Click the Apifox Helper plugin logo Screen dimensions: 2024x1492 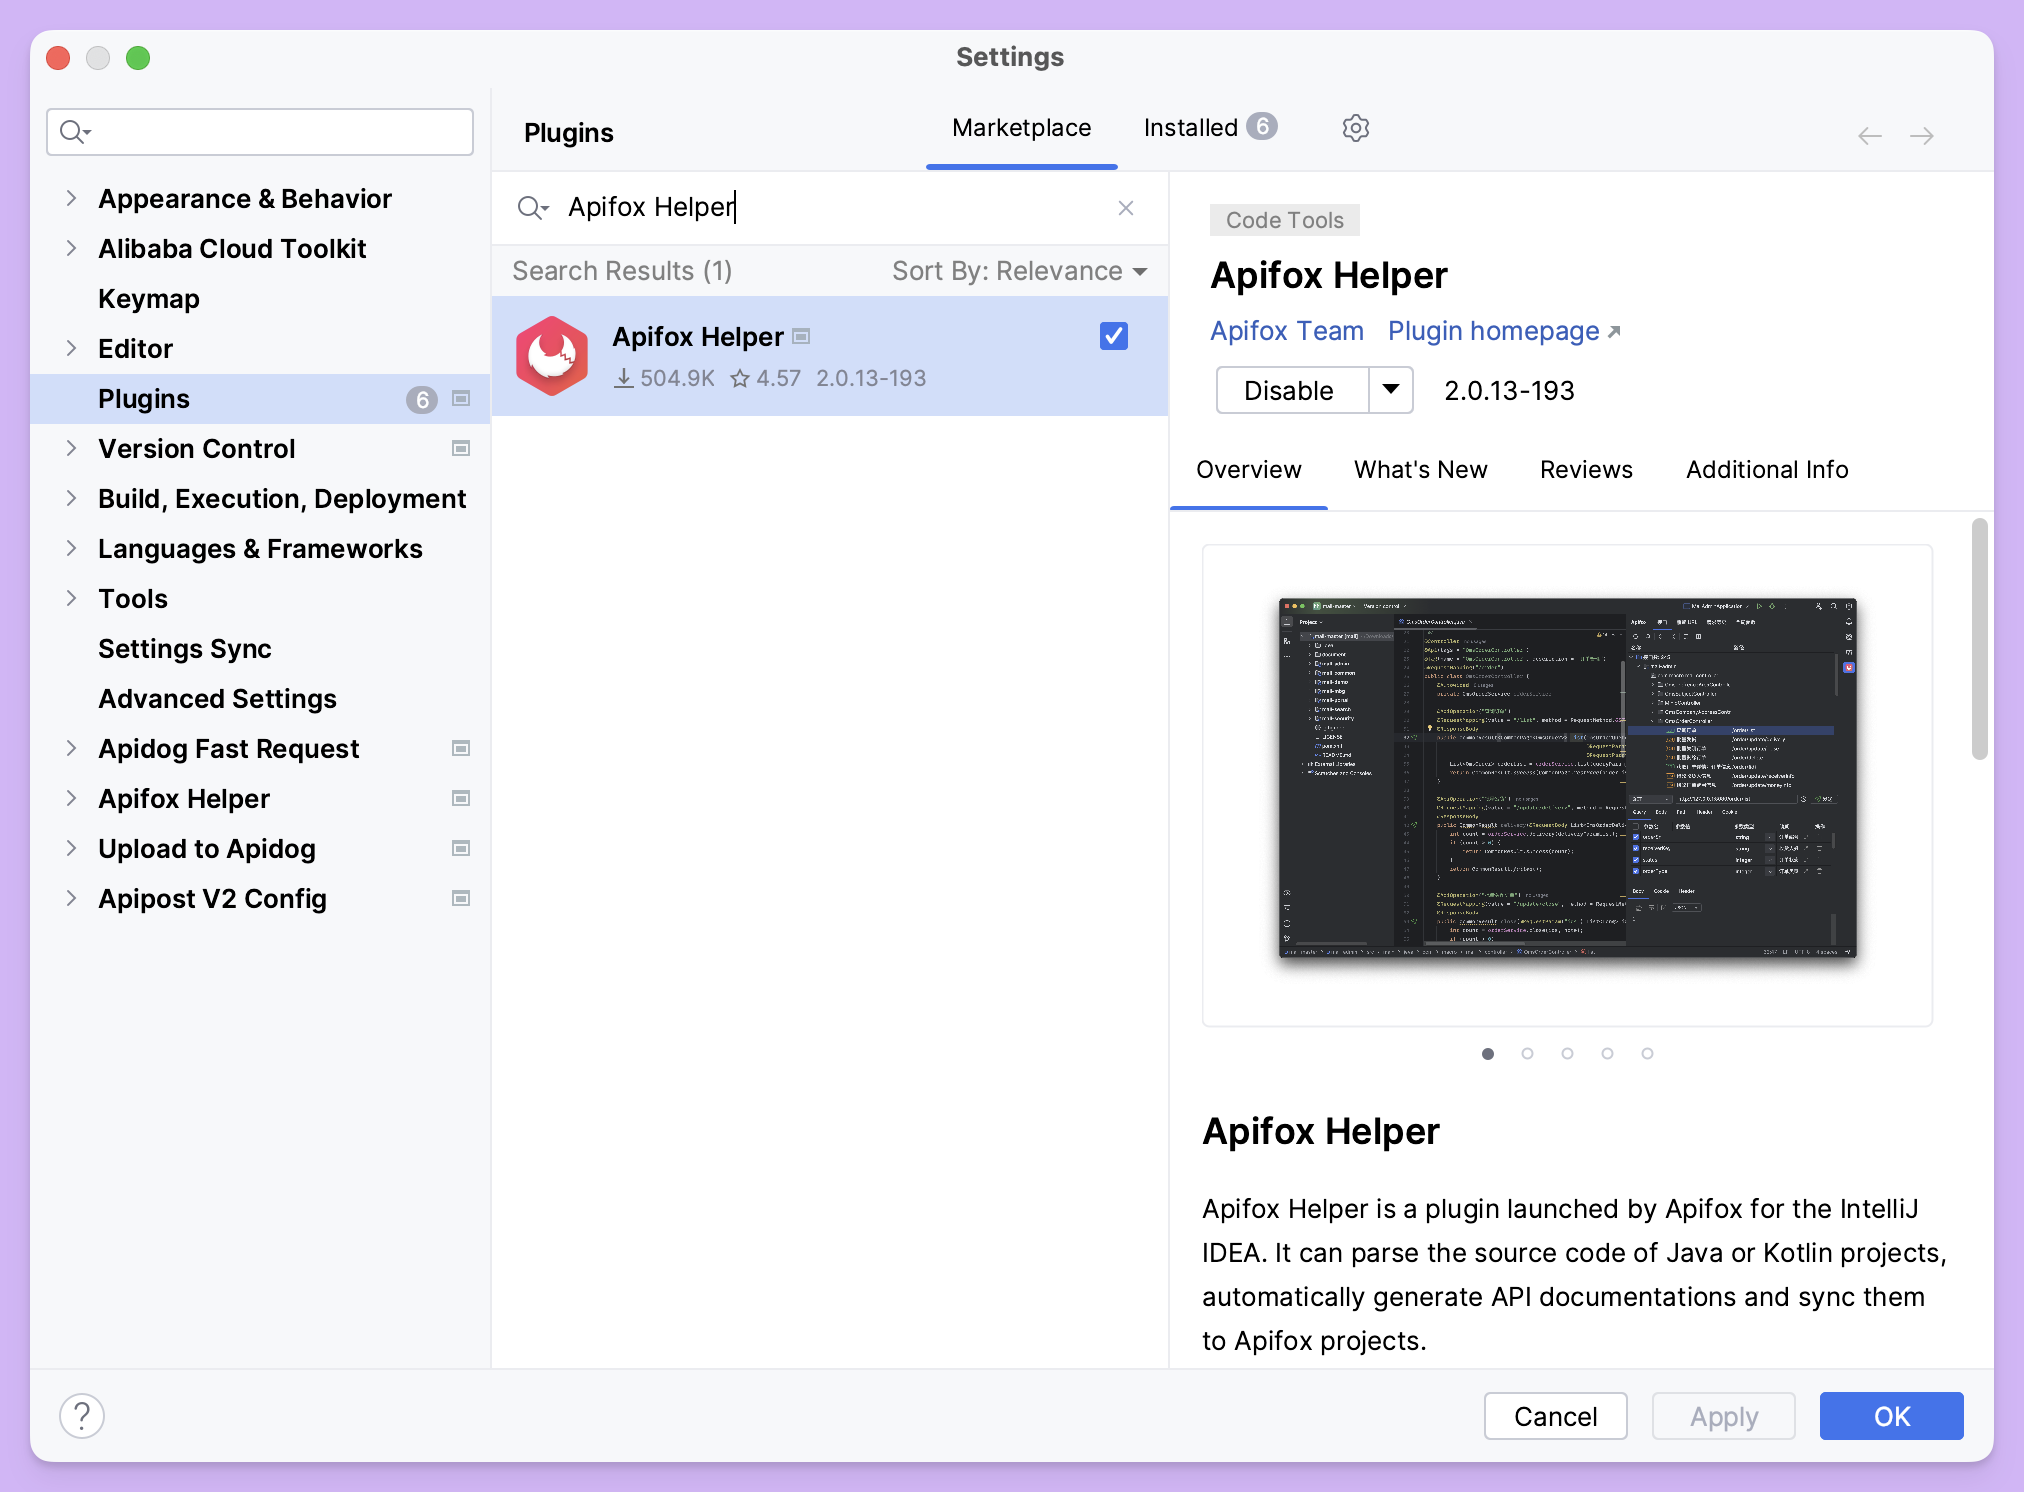point(552,356)
